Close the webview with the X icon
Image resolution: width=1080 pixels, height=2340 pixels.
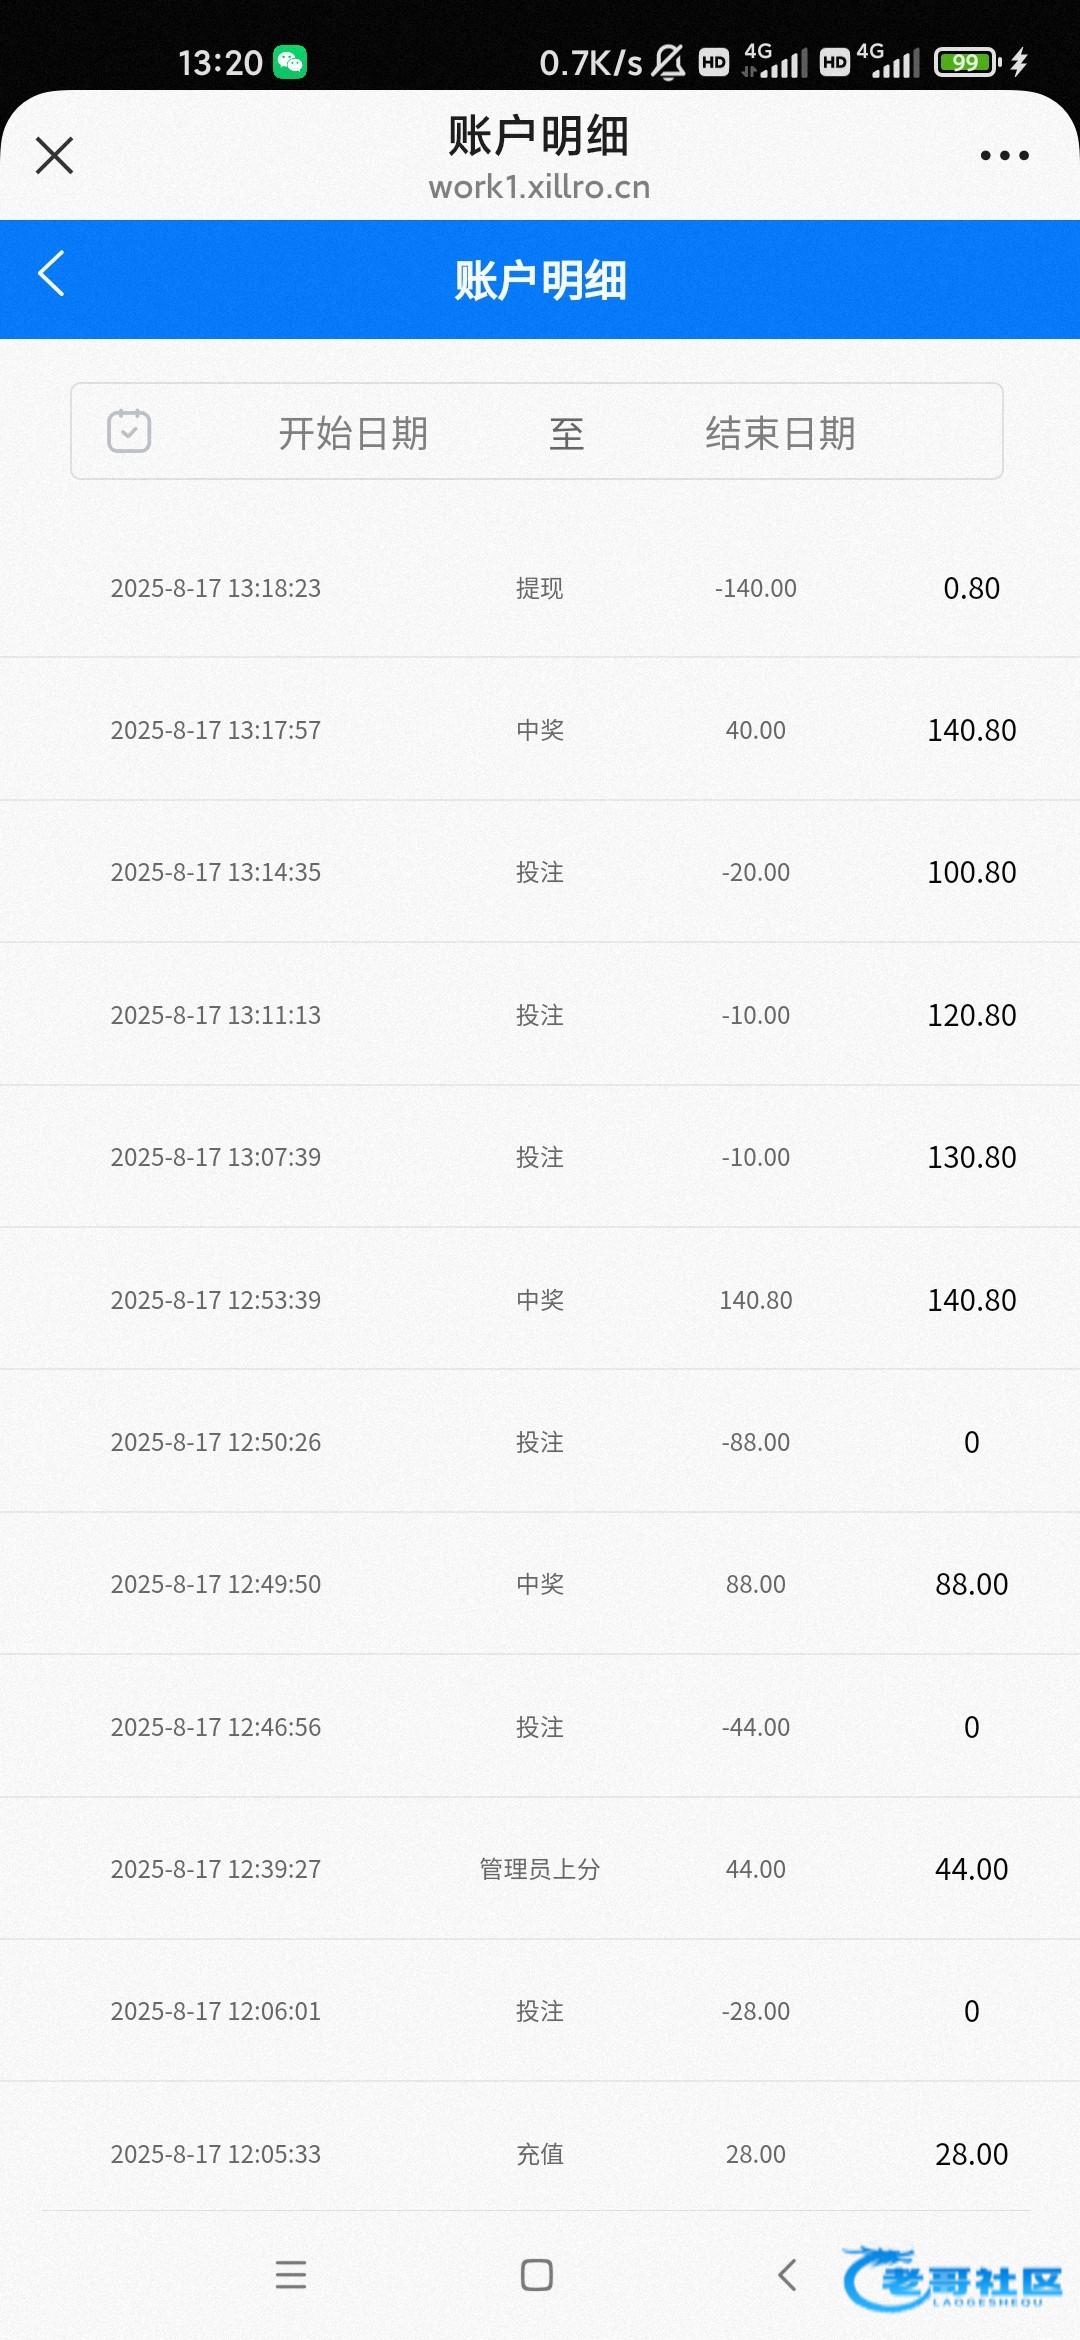[x=54, y=156]
